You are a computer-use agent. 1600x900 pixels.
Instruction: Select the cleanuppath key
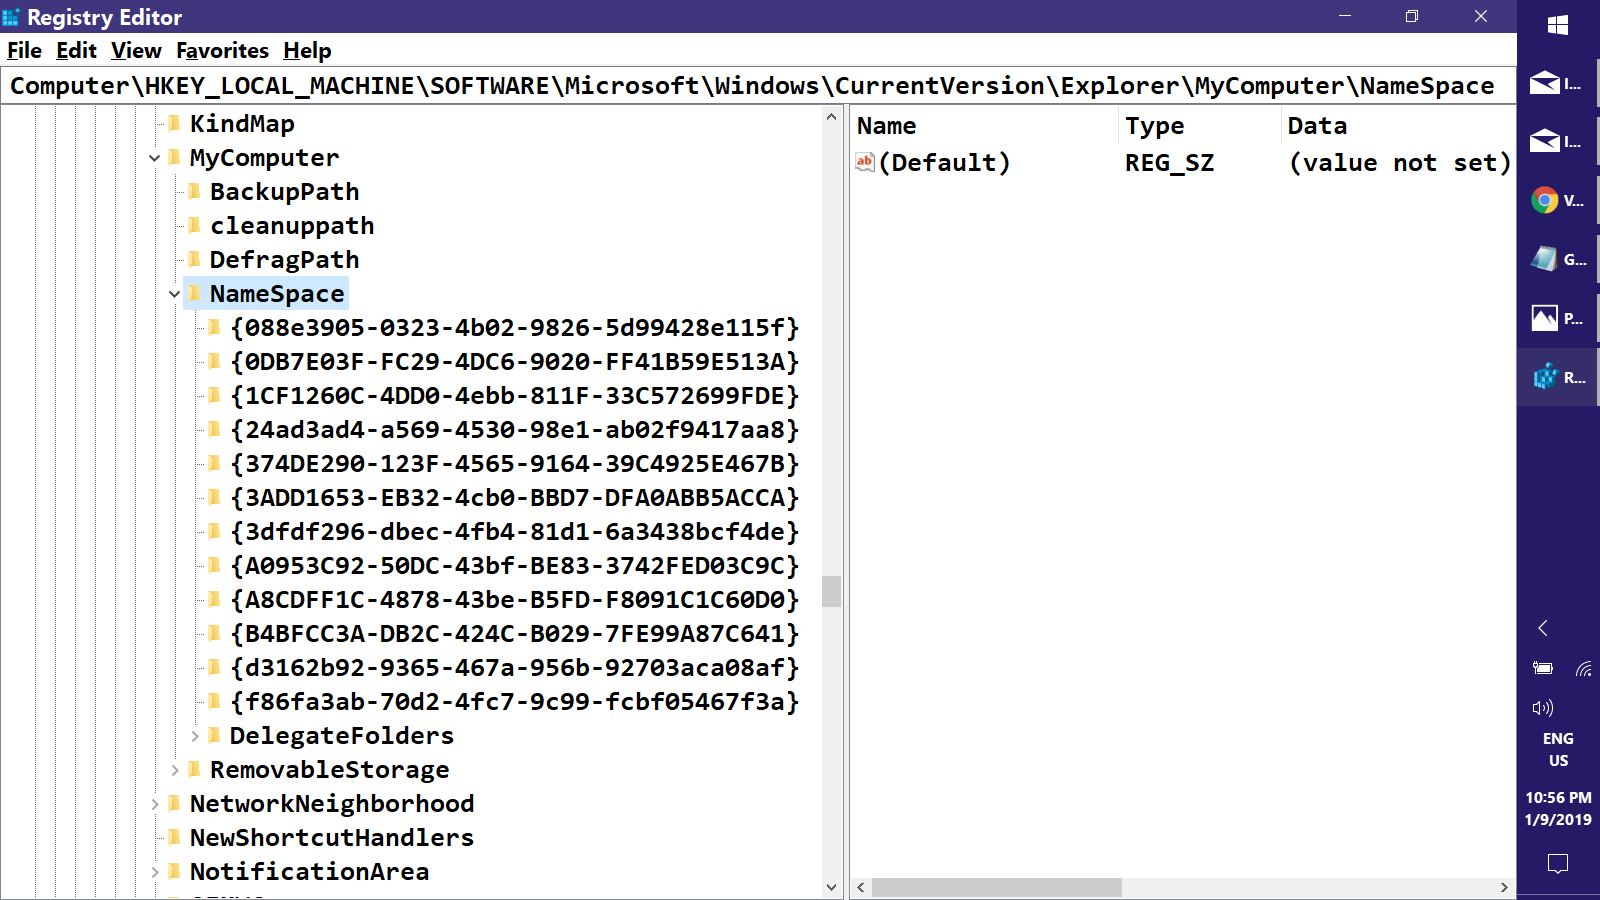click(292, 226)
